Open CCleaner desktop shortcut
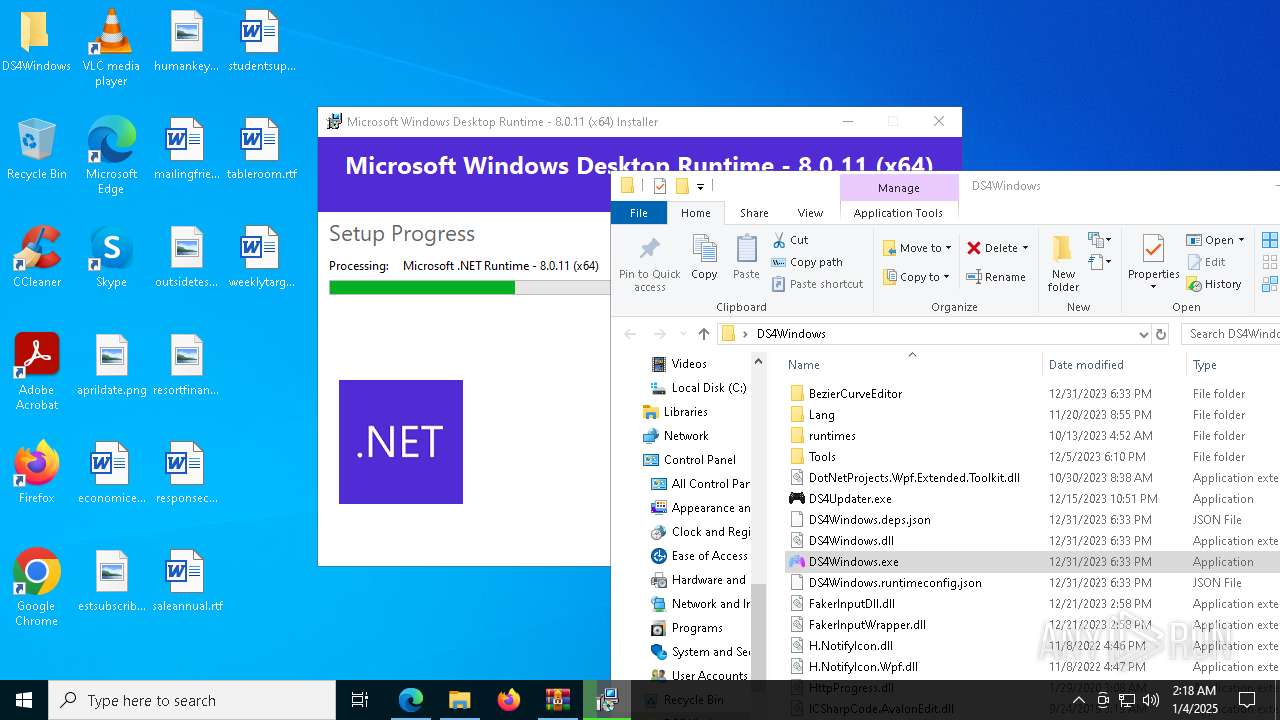Viewport: 1280px width, 720px height. (x=36, y=257)
